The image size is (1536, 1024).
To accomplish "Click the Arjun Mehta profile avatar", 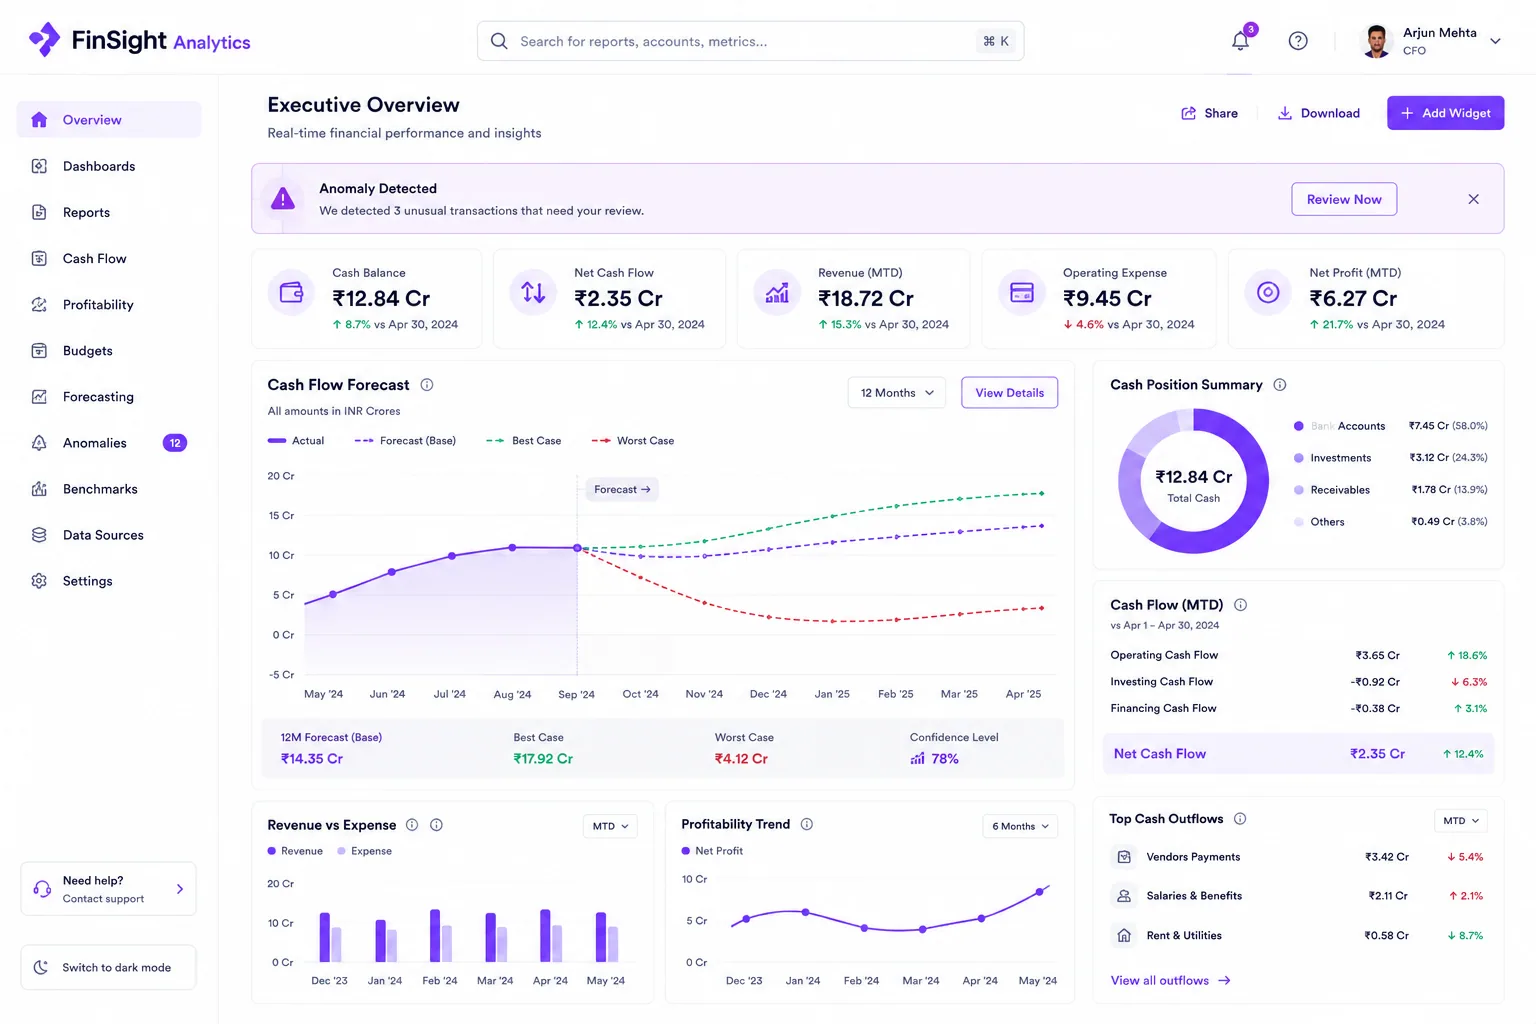I will coord(1377,41).
